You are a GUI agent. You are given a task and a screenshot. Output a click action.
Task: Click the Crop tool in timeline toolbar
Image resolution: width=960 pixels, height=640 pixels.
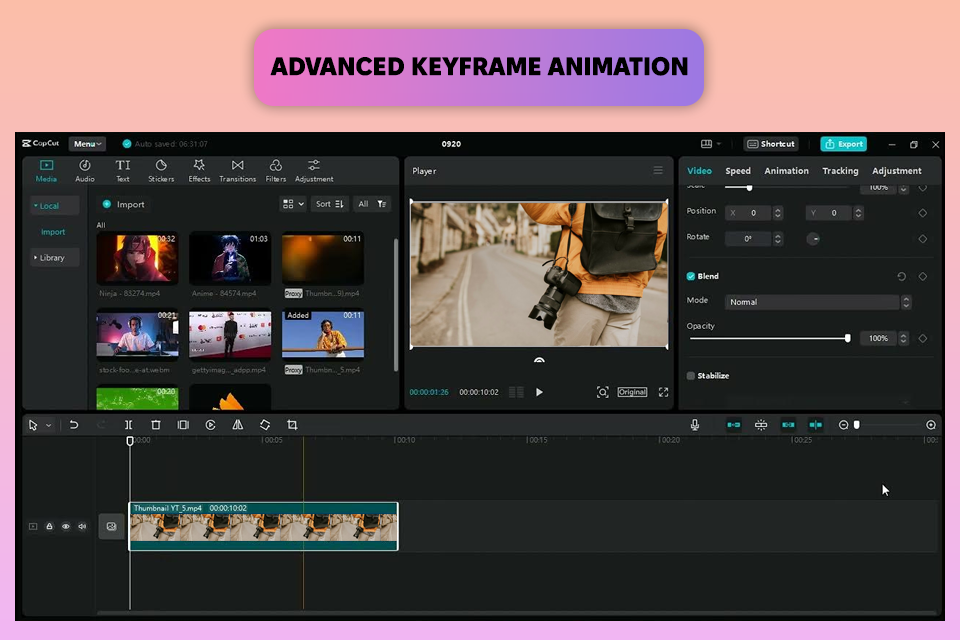pos(292,425)
